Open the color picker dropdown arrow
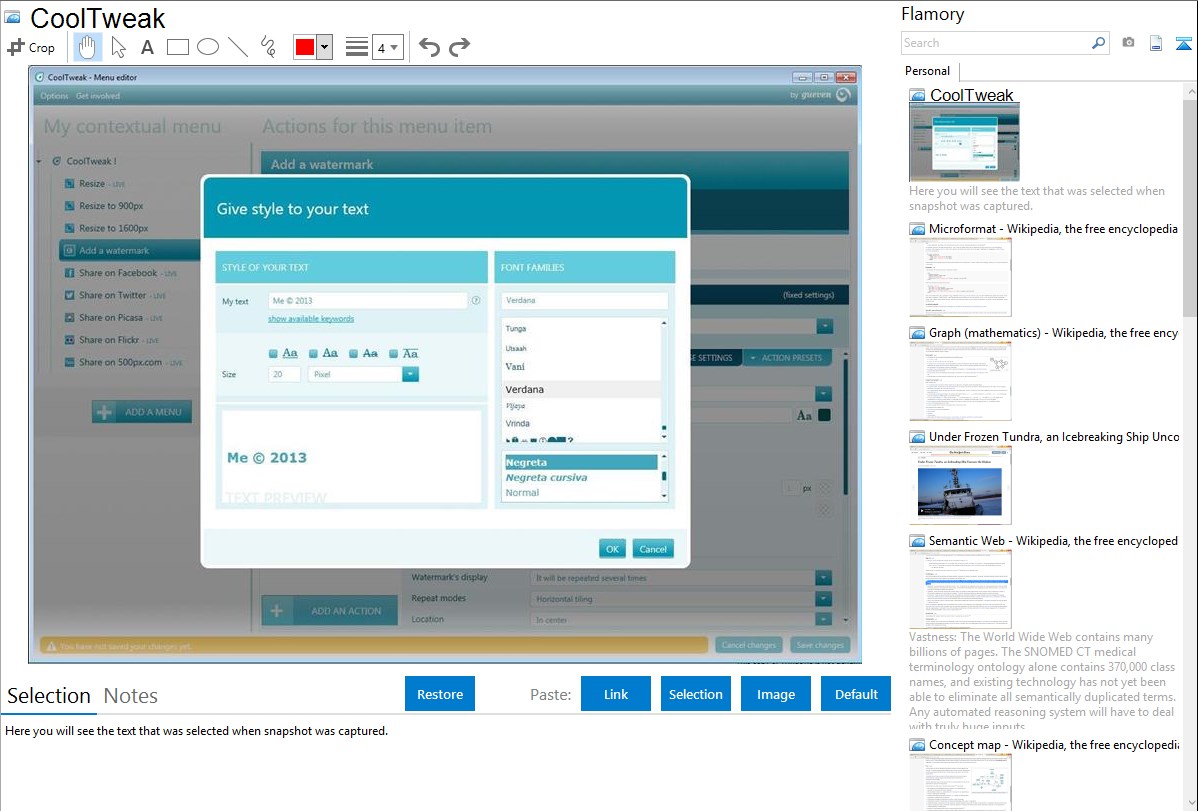 325,47
